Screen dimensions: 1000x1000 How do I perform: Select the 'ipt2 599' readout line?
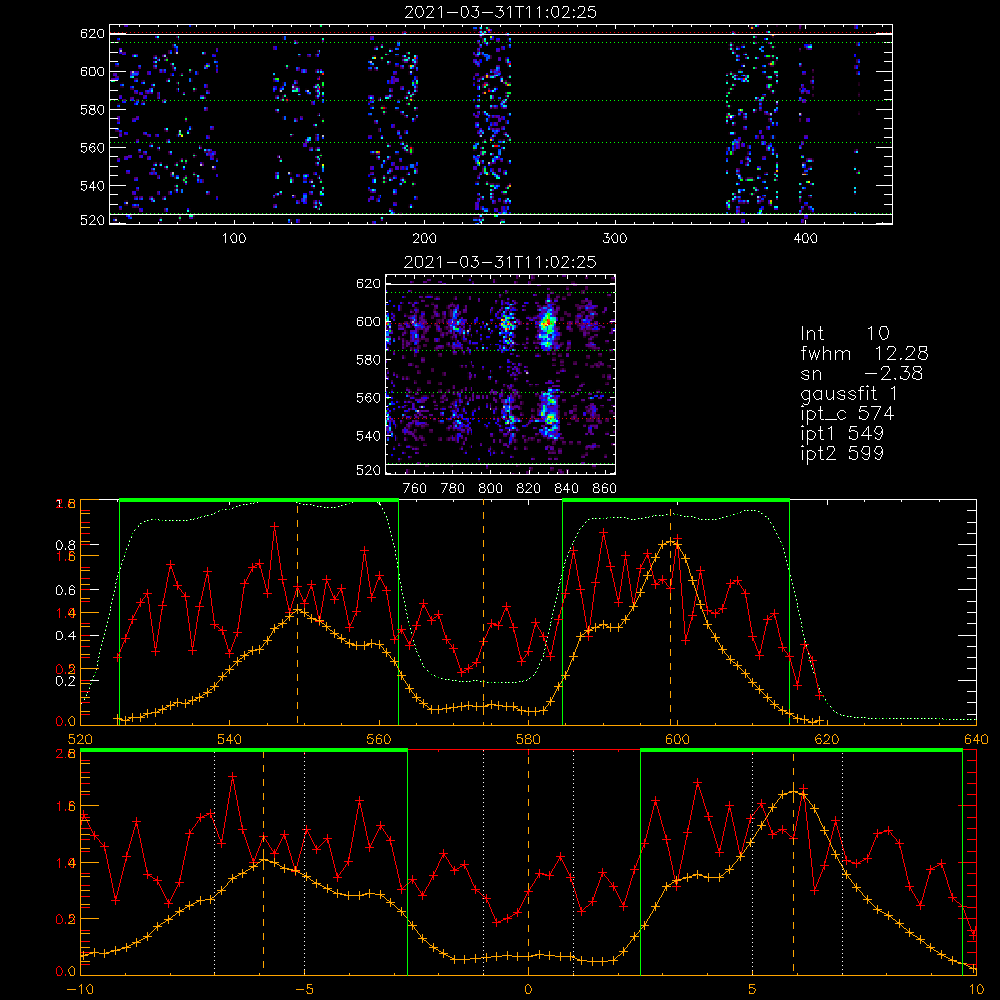(x=842, y=453)
